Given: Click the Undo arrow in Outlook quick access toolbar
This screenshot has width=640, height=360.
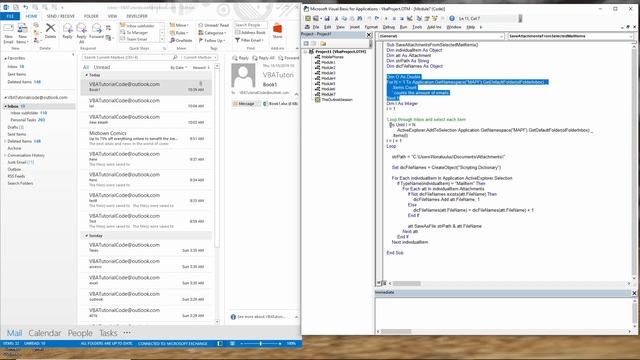Looking at the screenshot, I should click(x=25, y=7).
